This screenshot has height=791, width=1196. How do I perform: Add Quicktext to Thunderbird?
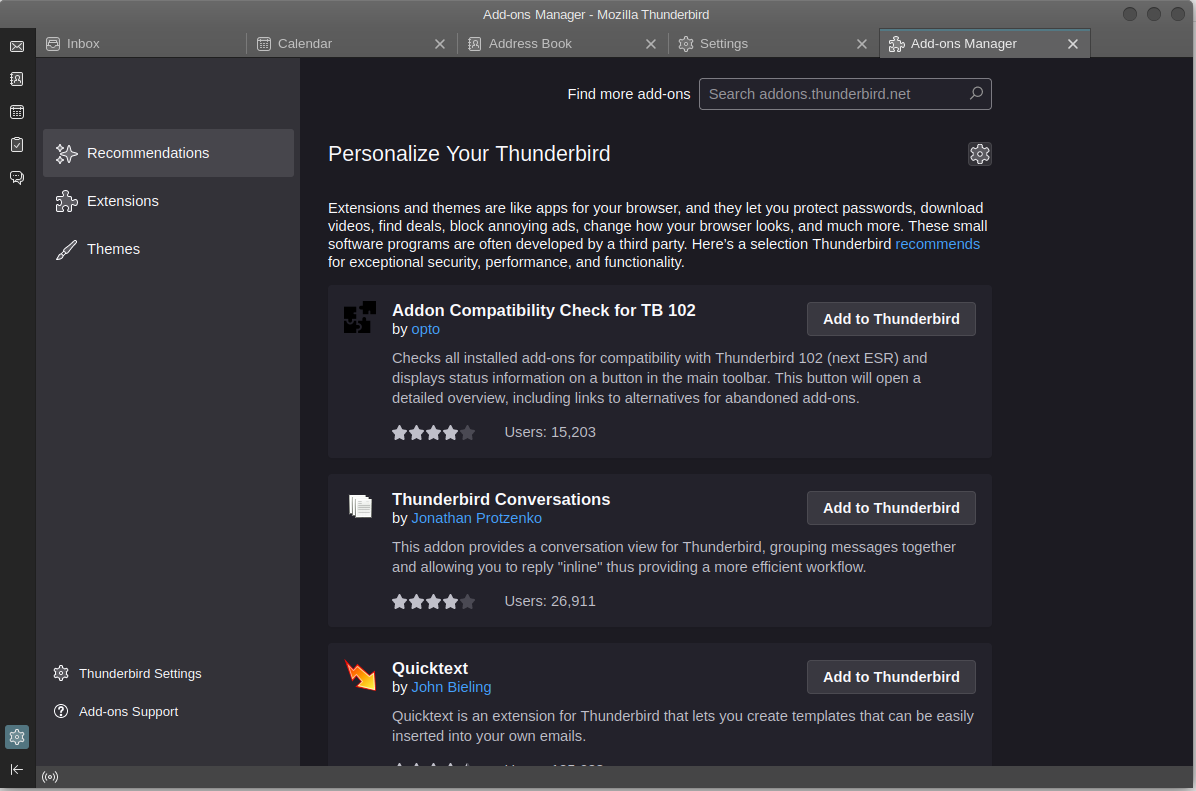tap(890, 677)
